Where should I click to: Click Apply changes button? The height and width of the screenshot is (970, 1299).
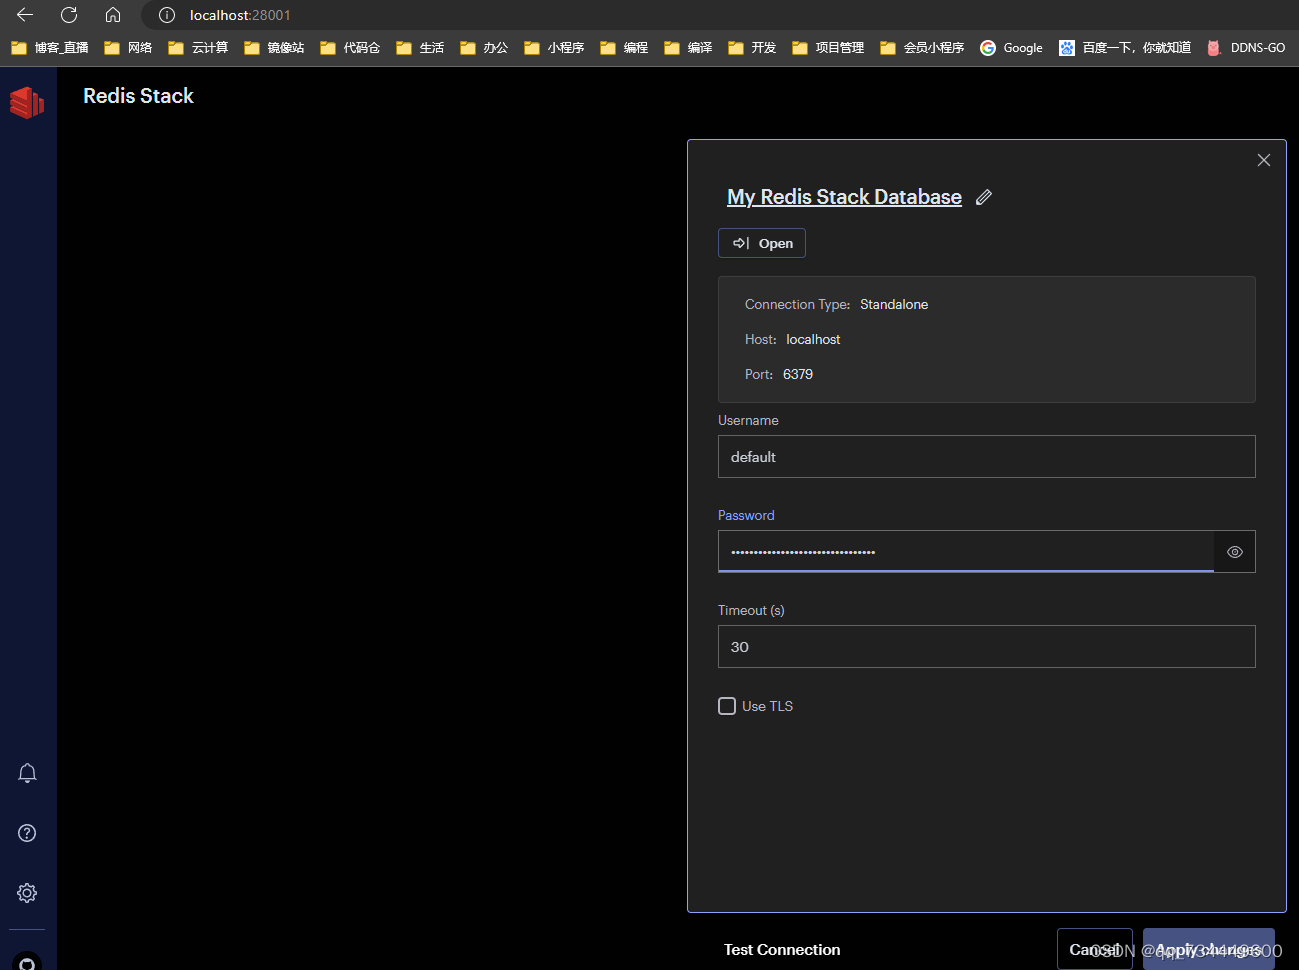(1209, 950)
